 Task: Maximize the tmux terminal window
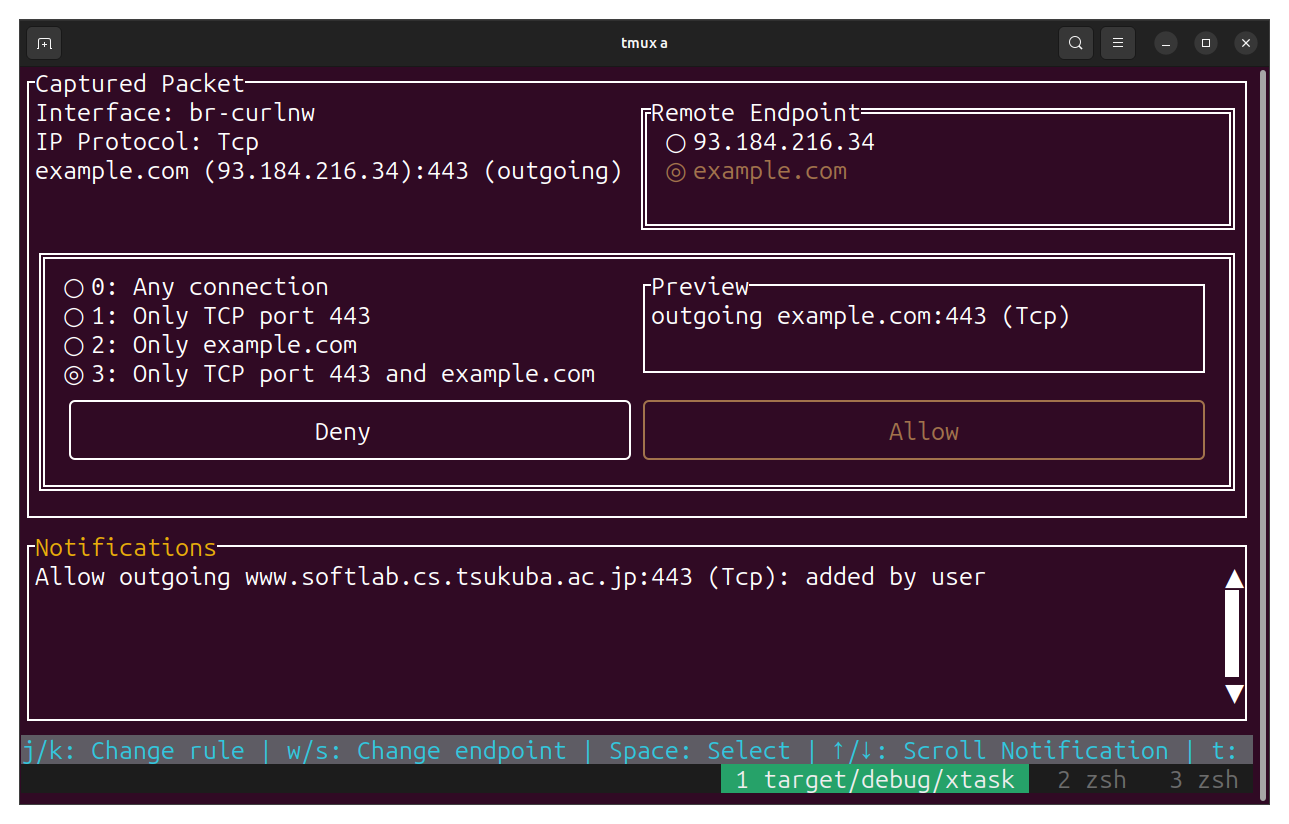pos(1206,43)
